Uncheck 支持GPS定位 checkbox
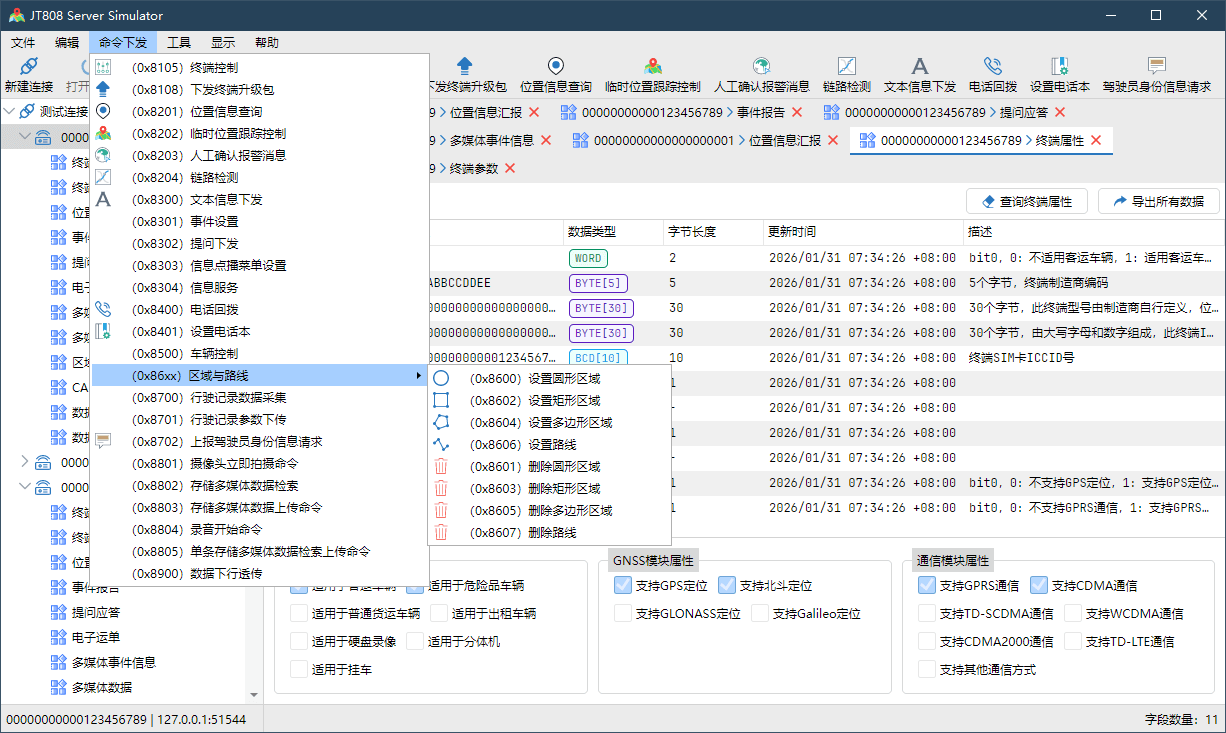Image resolution: width=1226 pixels, height=733 pixels. coord(623,586)
